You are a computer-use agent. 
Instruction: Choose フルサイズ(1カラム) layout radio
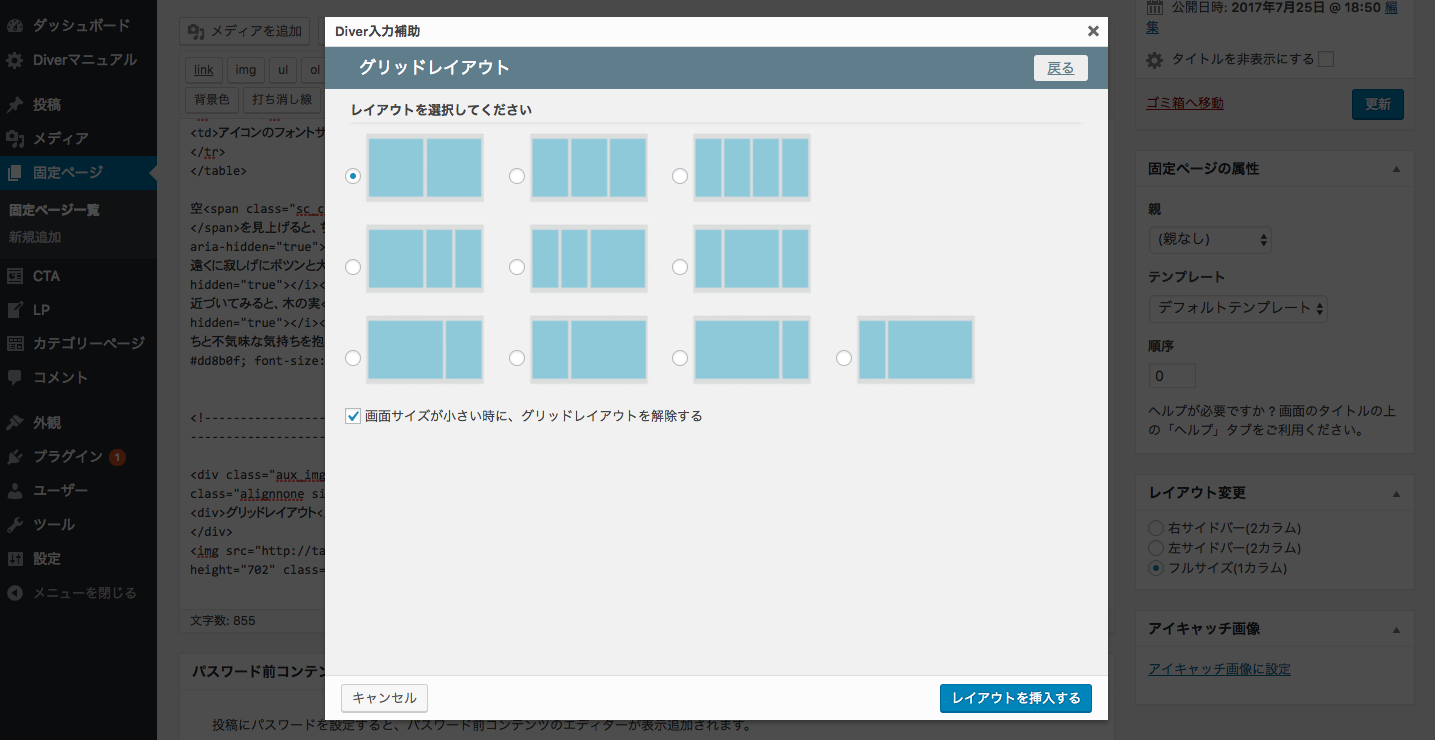click(x=1156, y=568)
